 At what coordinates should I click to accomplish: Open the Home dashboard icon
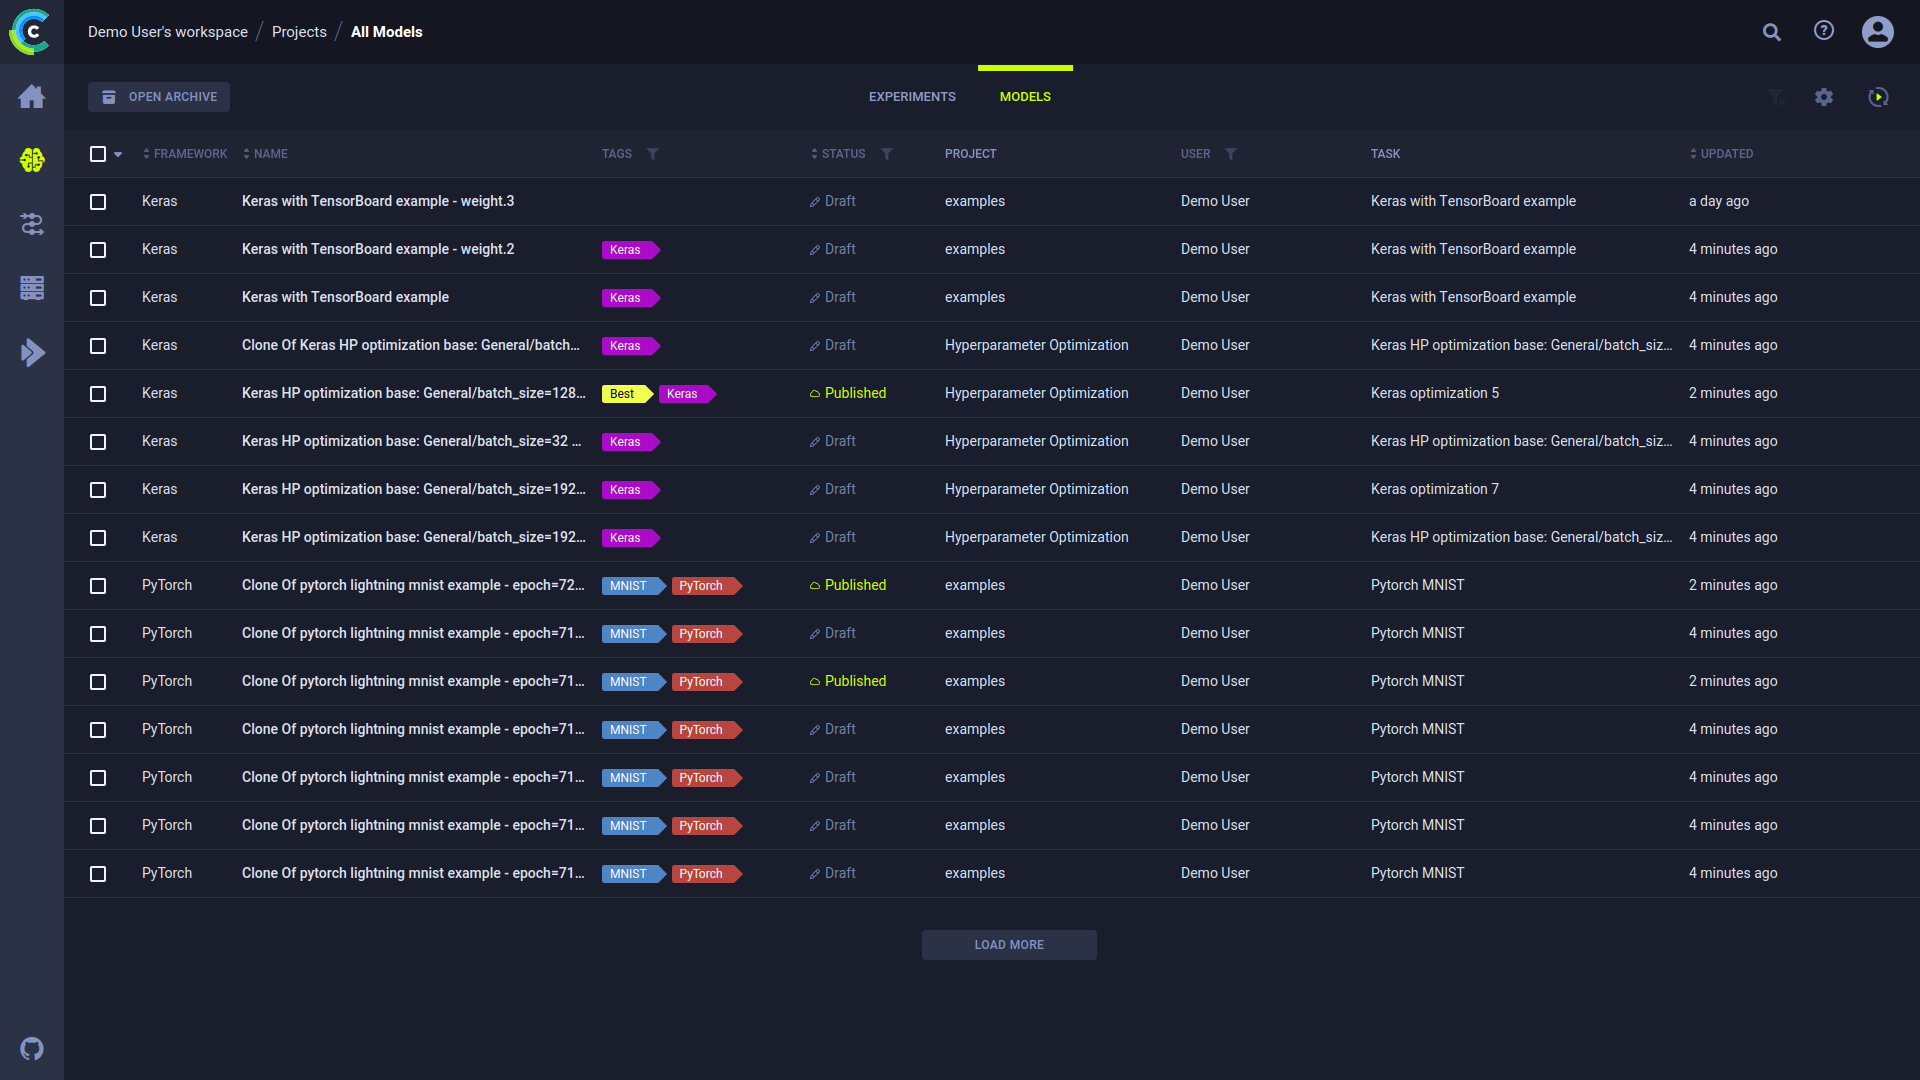pos(32,96)
